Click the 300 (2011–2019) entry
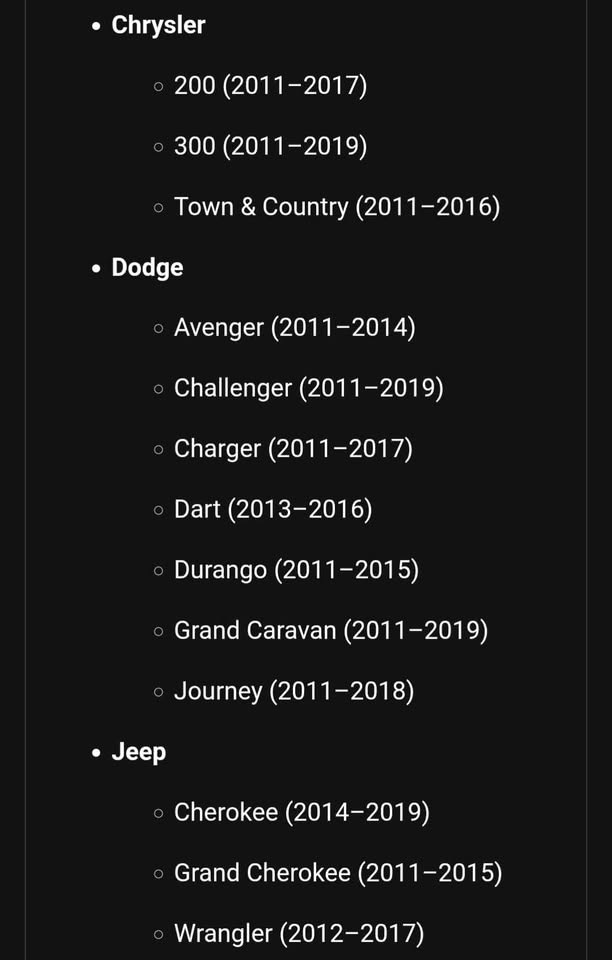Image resolution: width=612 pixels, height=960 pixels. pos(271,146)
